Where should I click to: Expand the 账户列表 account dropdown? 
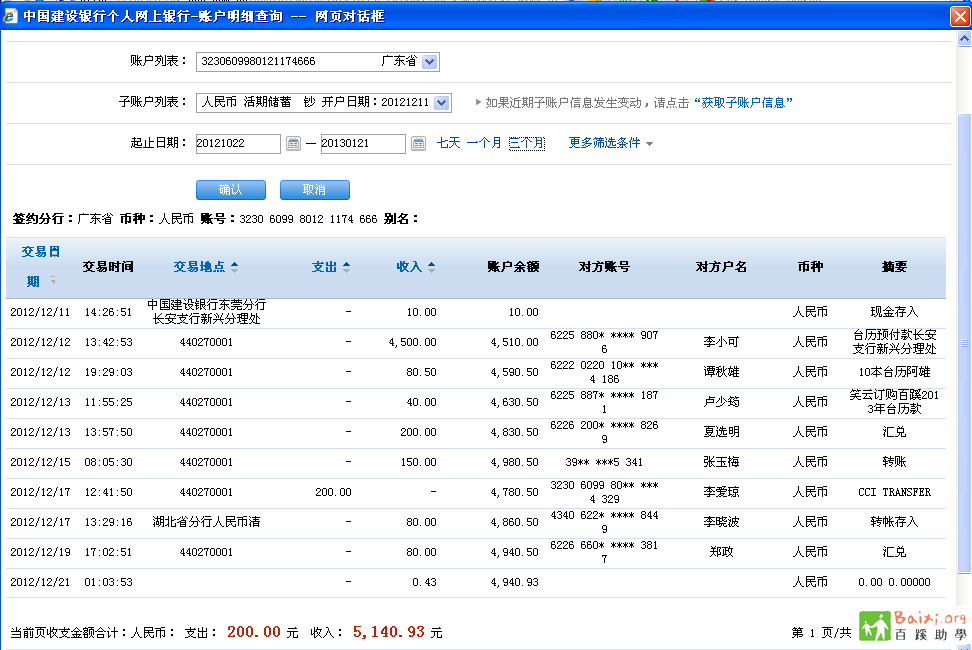click(x=430, y=62)
